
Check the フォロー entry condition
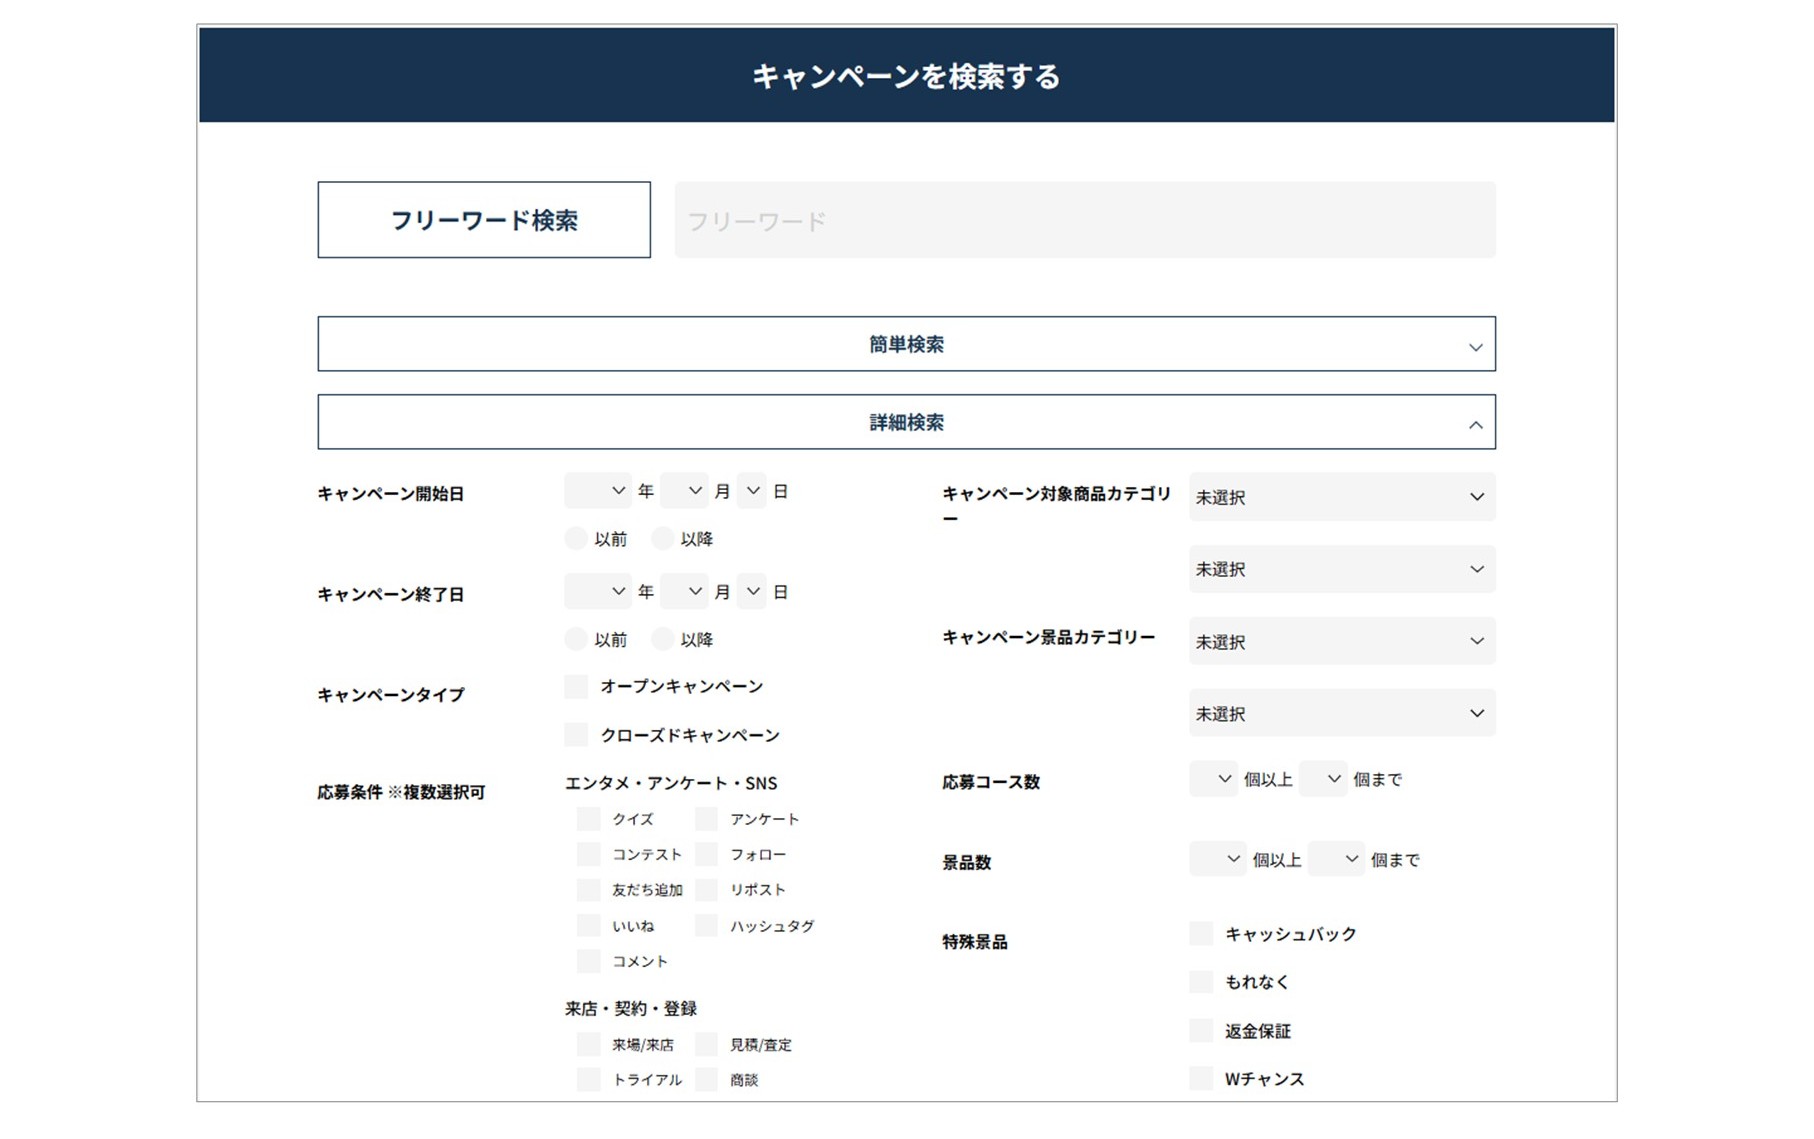point(705,854)
